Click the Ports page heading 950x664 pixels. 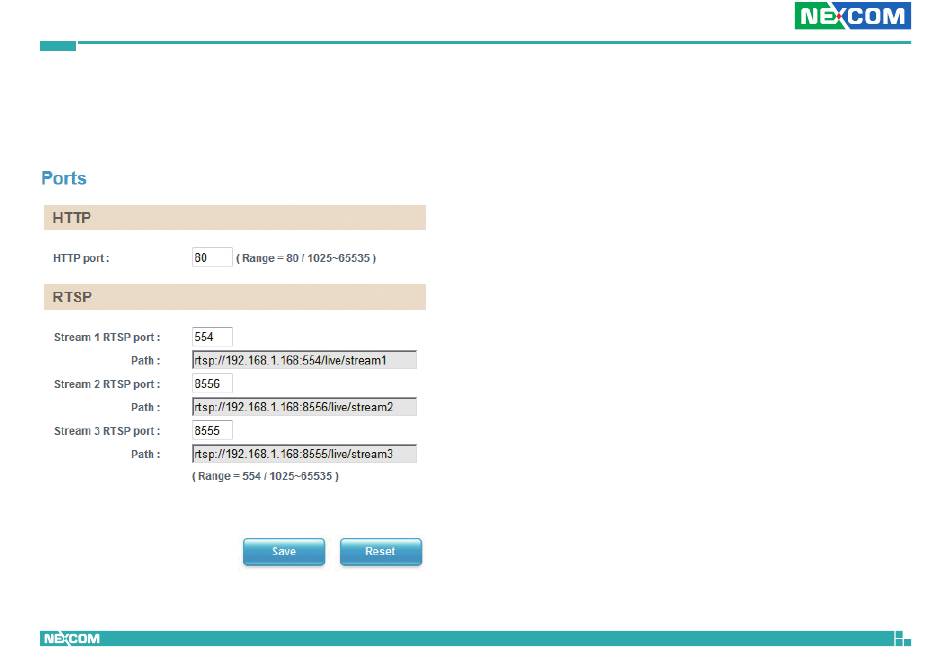[64, 178]
